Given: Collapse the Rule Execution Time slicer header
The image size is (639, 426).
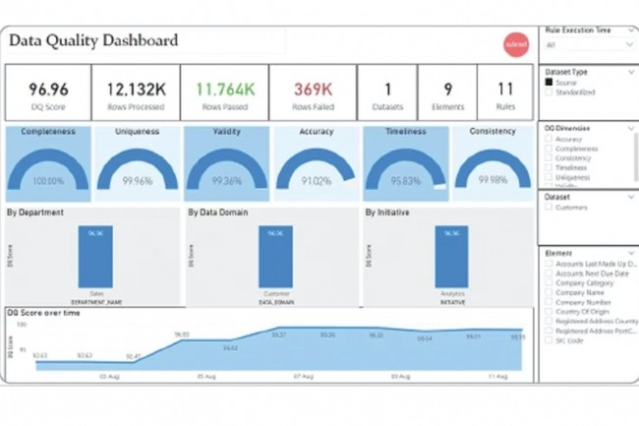Looking at the screenshot, I should click(x=630, y=30).
